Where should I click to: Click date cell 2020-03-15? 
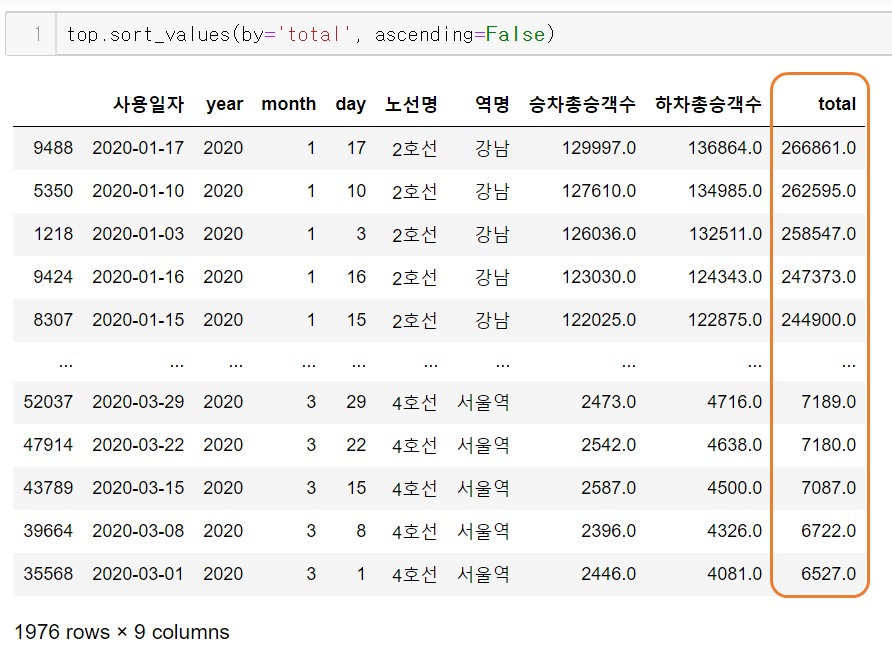138,488
